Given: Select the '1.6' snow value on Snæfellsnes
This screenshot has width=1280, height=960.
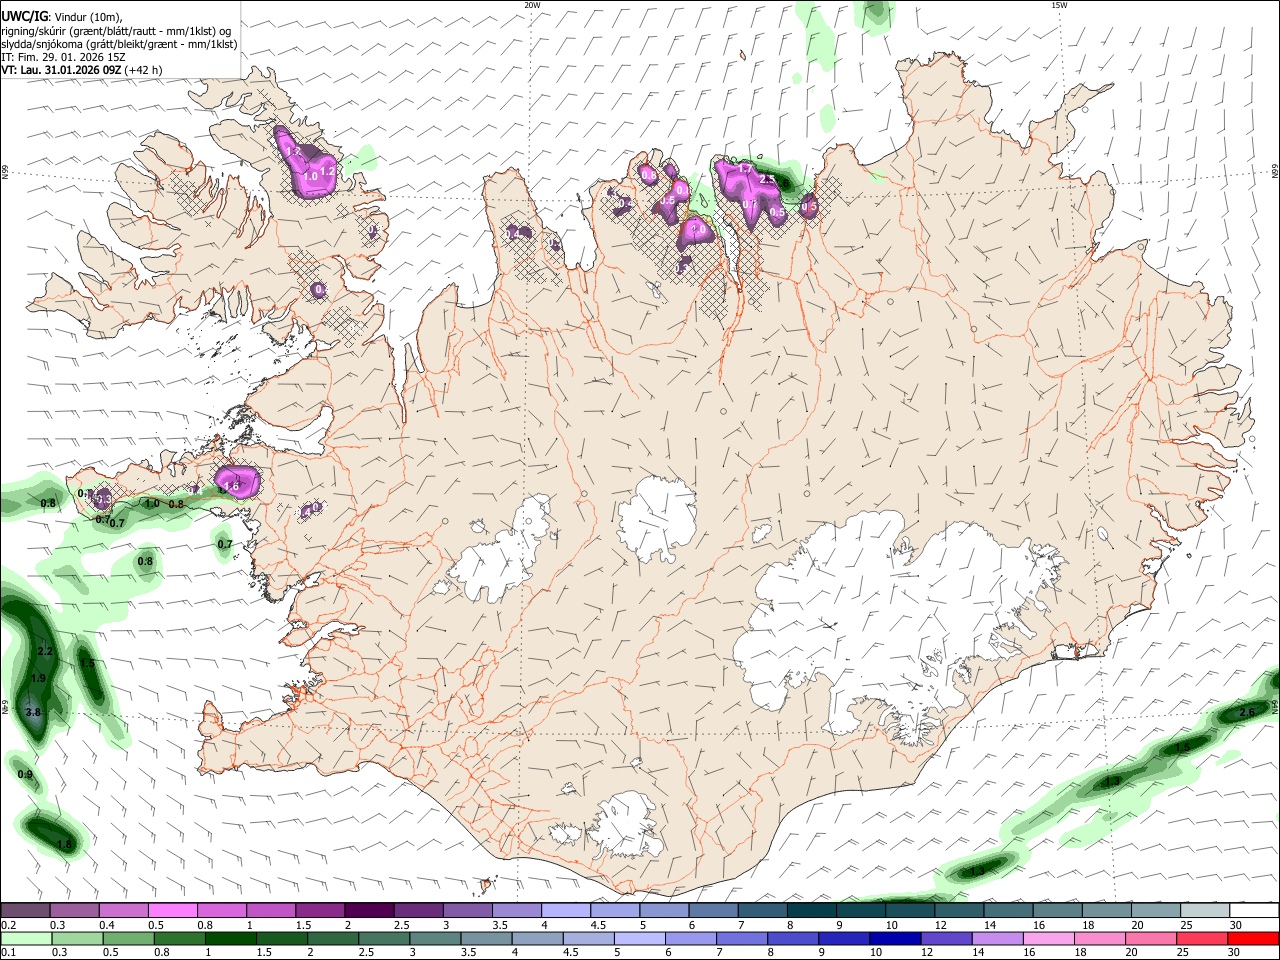Looking at the screenshot, I should tap(232, 486).
